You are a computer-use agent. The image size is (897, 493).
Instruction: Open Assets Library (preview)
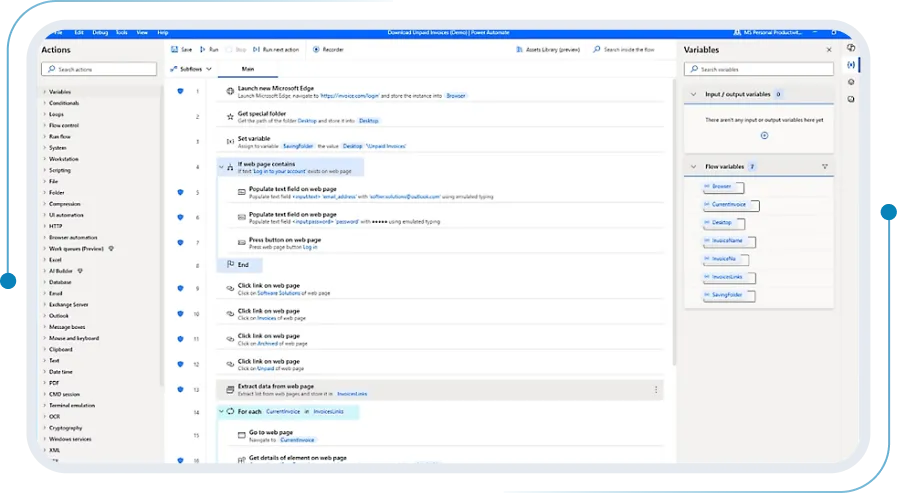548,50
